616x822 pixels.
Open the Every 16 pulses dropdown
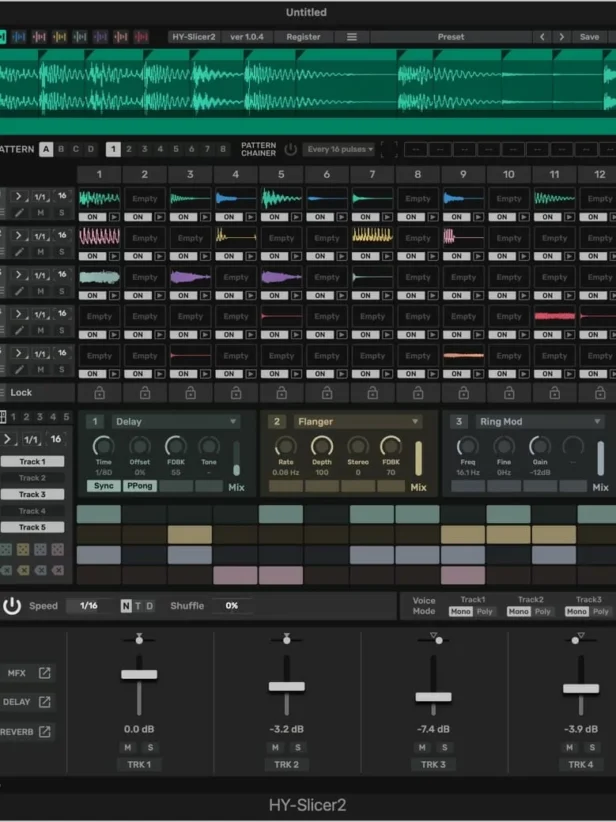click(340, 149)
